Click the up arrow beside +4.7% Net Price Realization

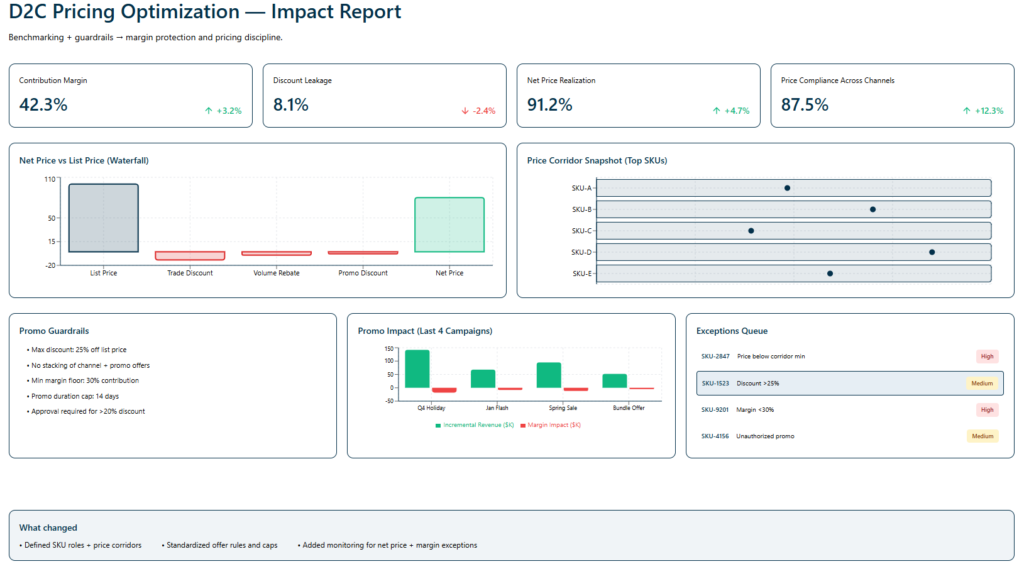pyautogui.click(x=716, y=111)
